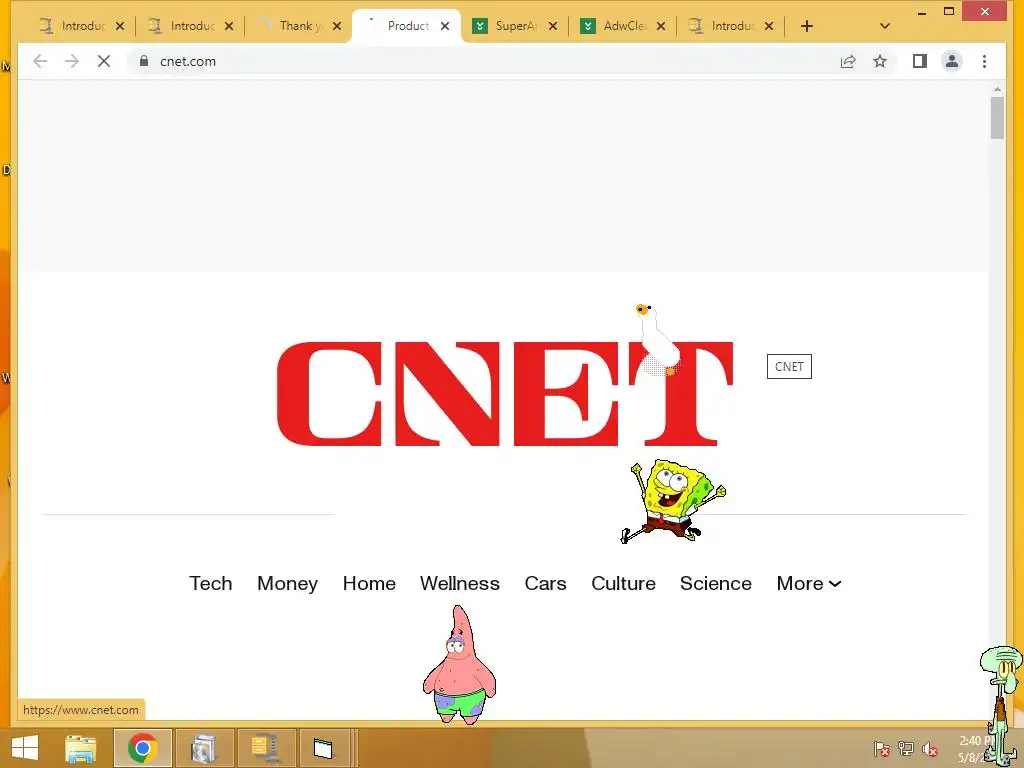Bookmark this page with the star icon

click(880, 61)
